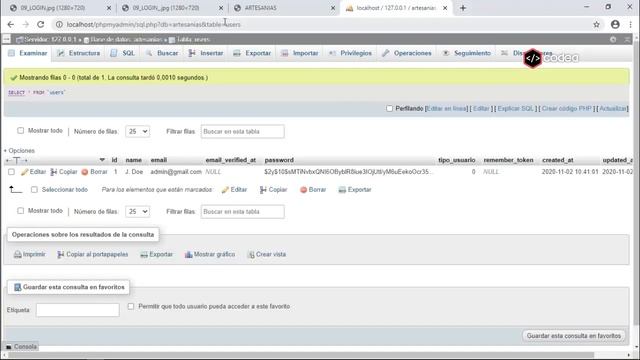Screen dimensions: 640x360
Task: Click Crear código PHP link
Action: [x=567, y=109]
